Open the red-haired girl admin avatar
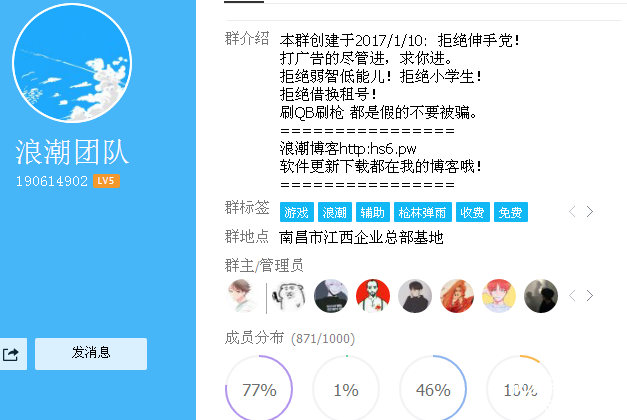This screenshot has height=420, width=627. (x=457, y=296)
